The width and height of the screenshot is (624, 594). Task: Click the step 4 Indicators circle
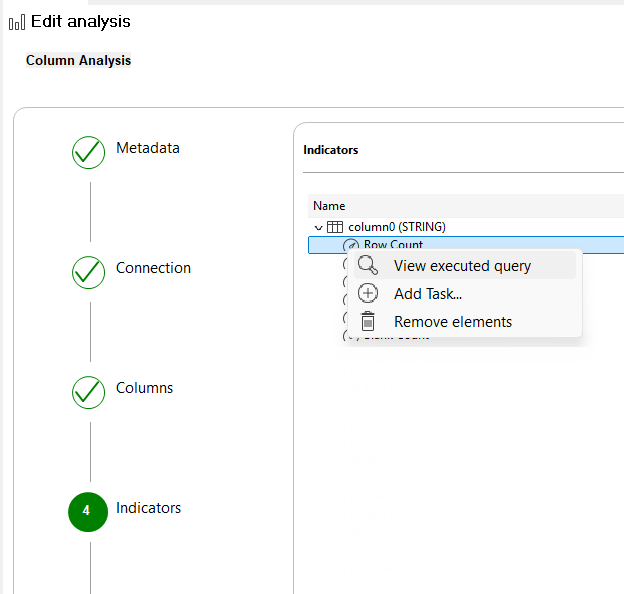(87, 511)
